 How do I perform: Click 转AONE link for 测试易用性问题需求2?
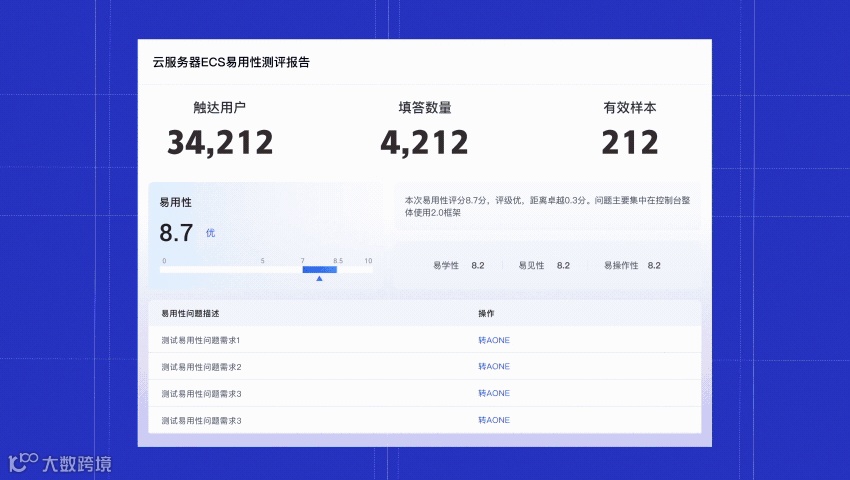pyautogui.click(x=494, y=367)
